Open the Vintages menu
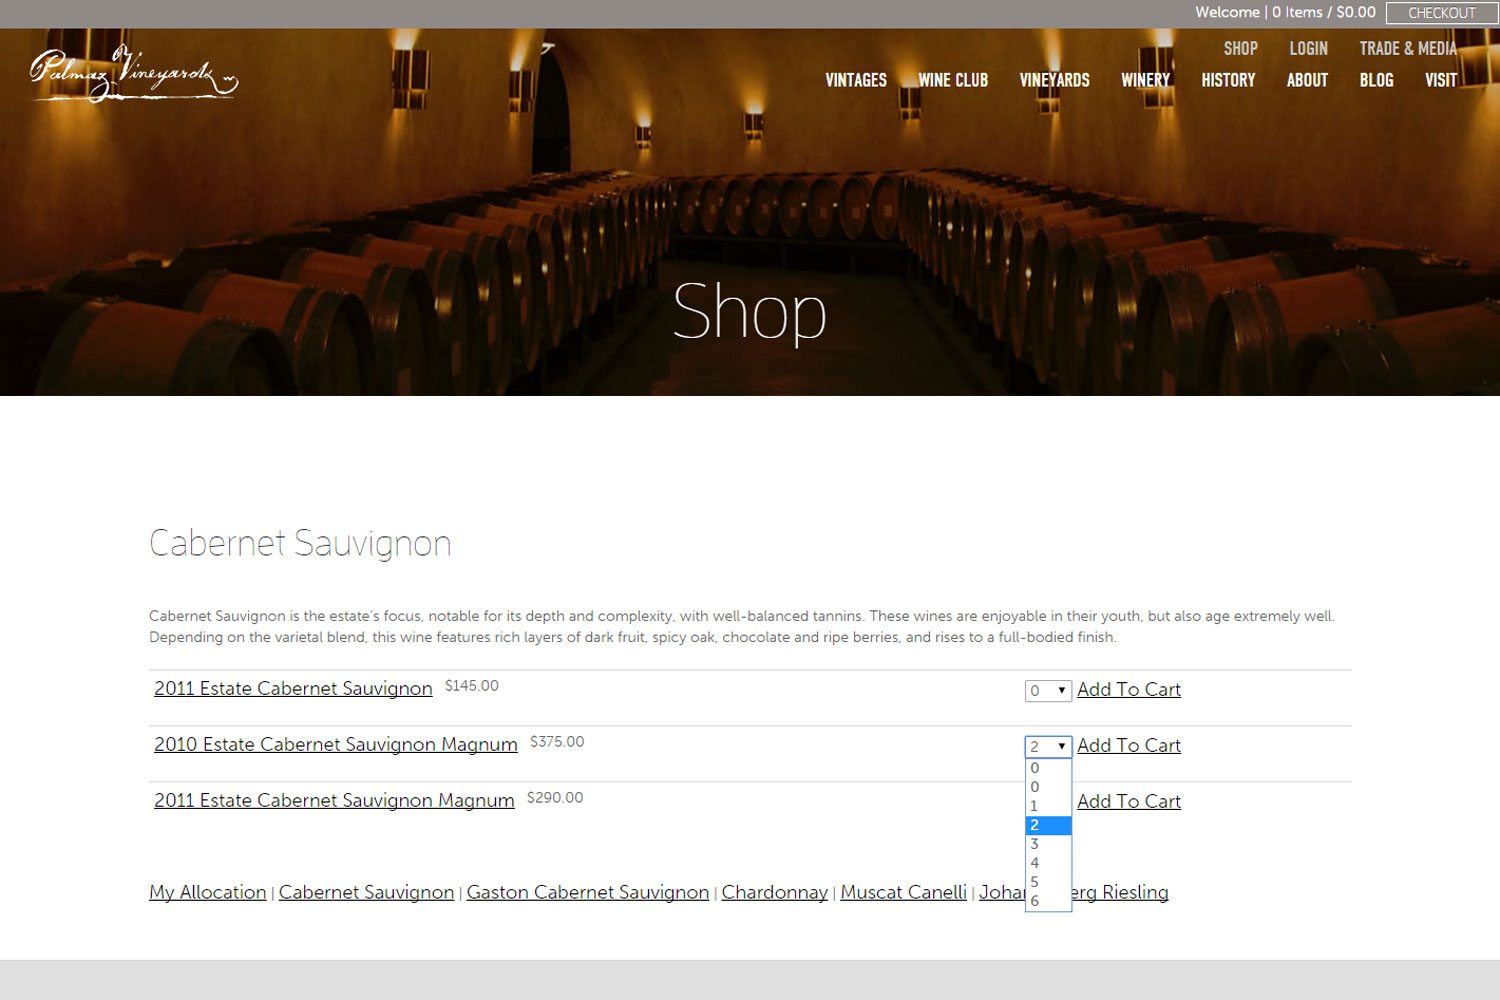Image resolution: width=1500 pixels, height=1000 pixels. pyautogui.click(x=856, y=80)
